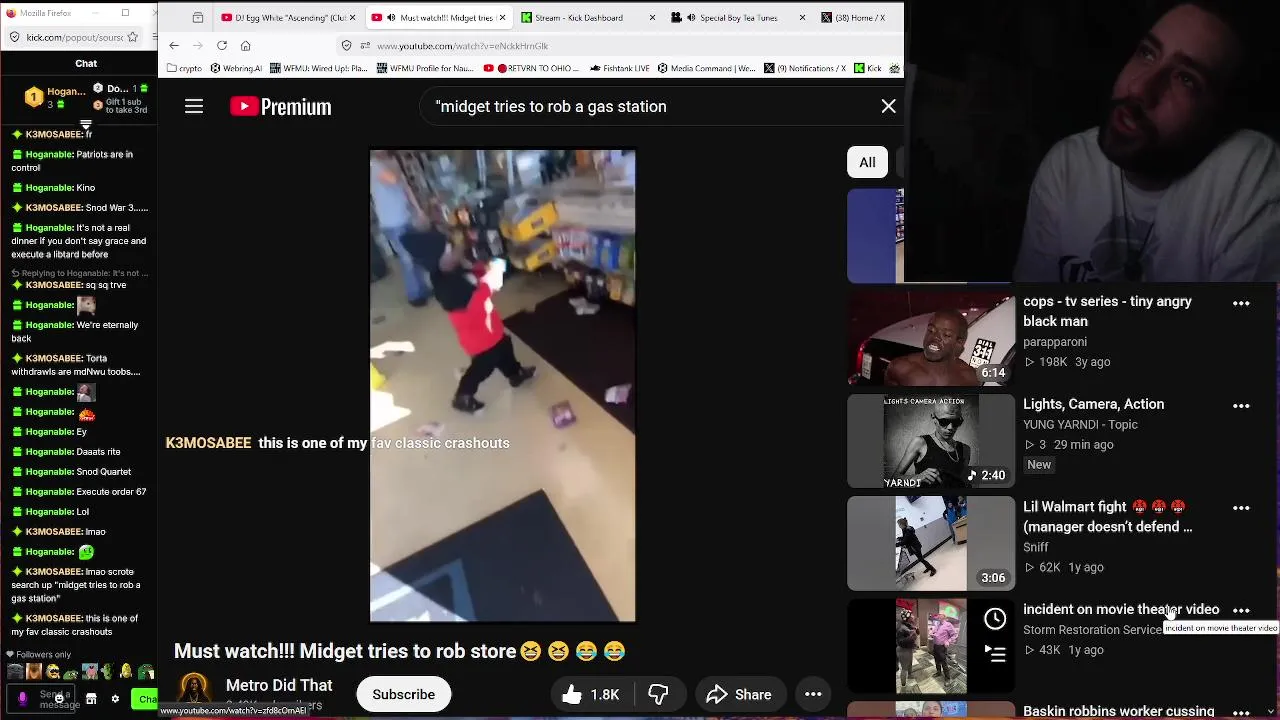The height and width of the screenshot is (720, 1280).
Task: Open Kick chat settings gear
Action: click(x=115, y=699)
